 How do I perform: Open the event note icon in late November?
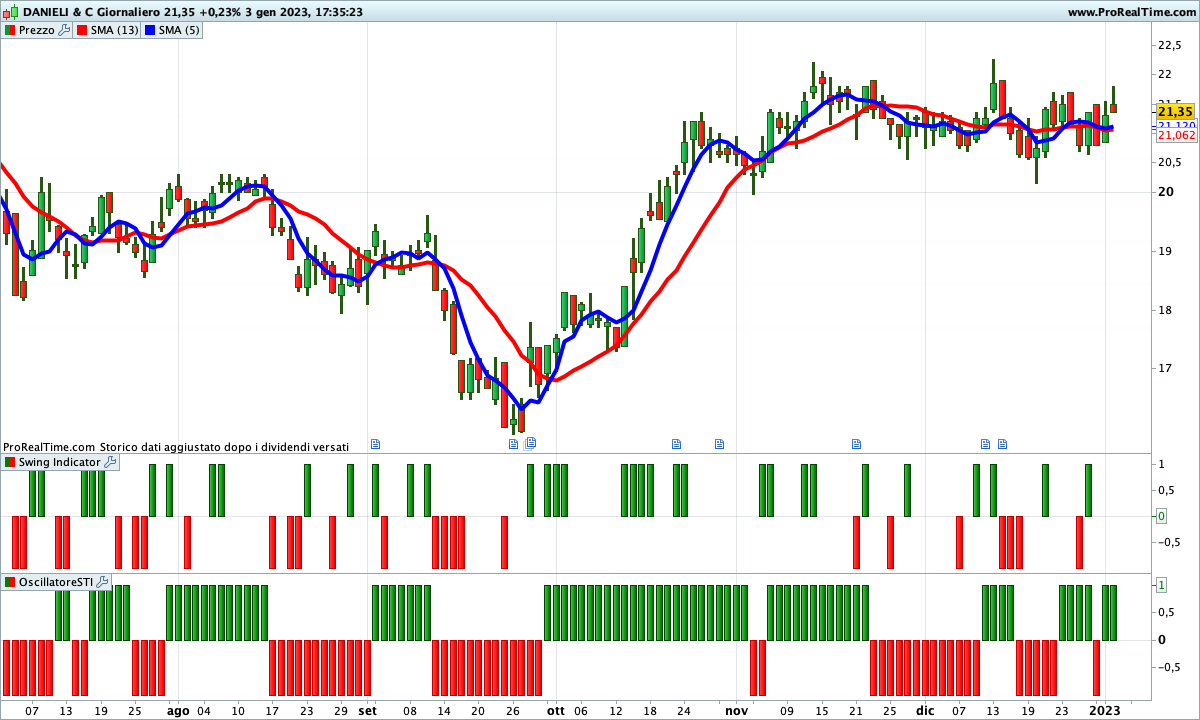pyautogui.click(x=856, y=443)
